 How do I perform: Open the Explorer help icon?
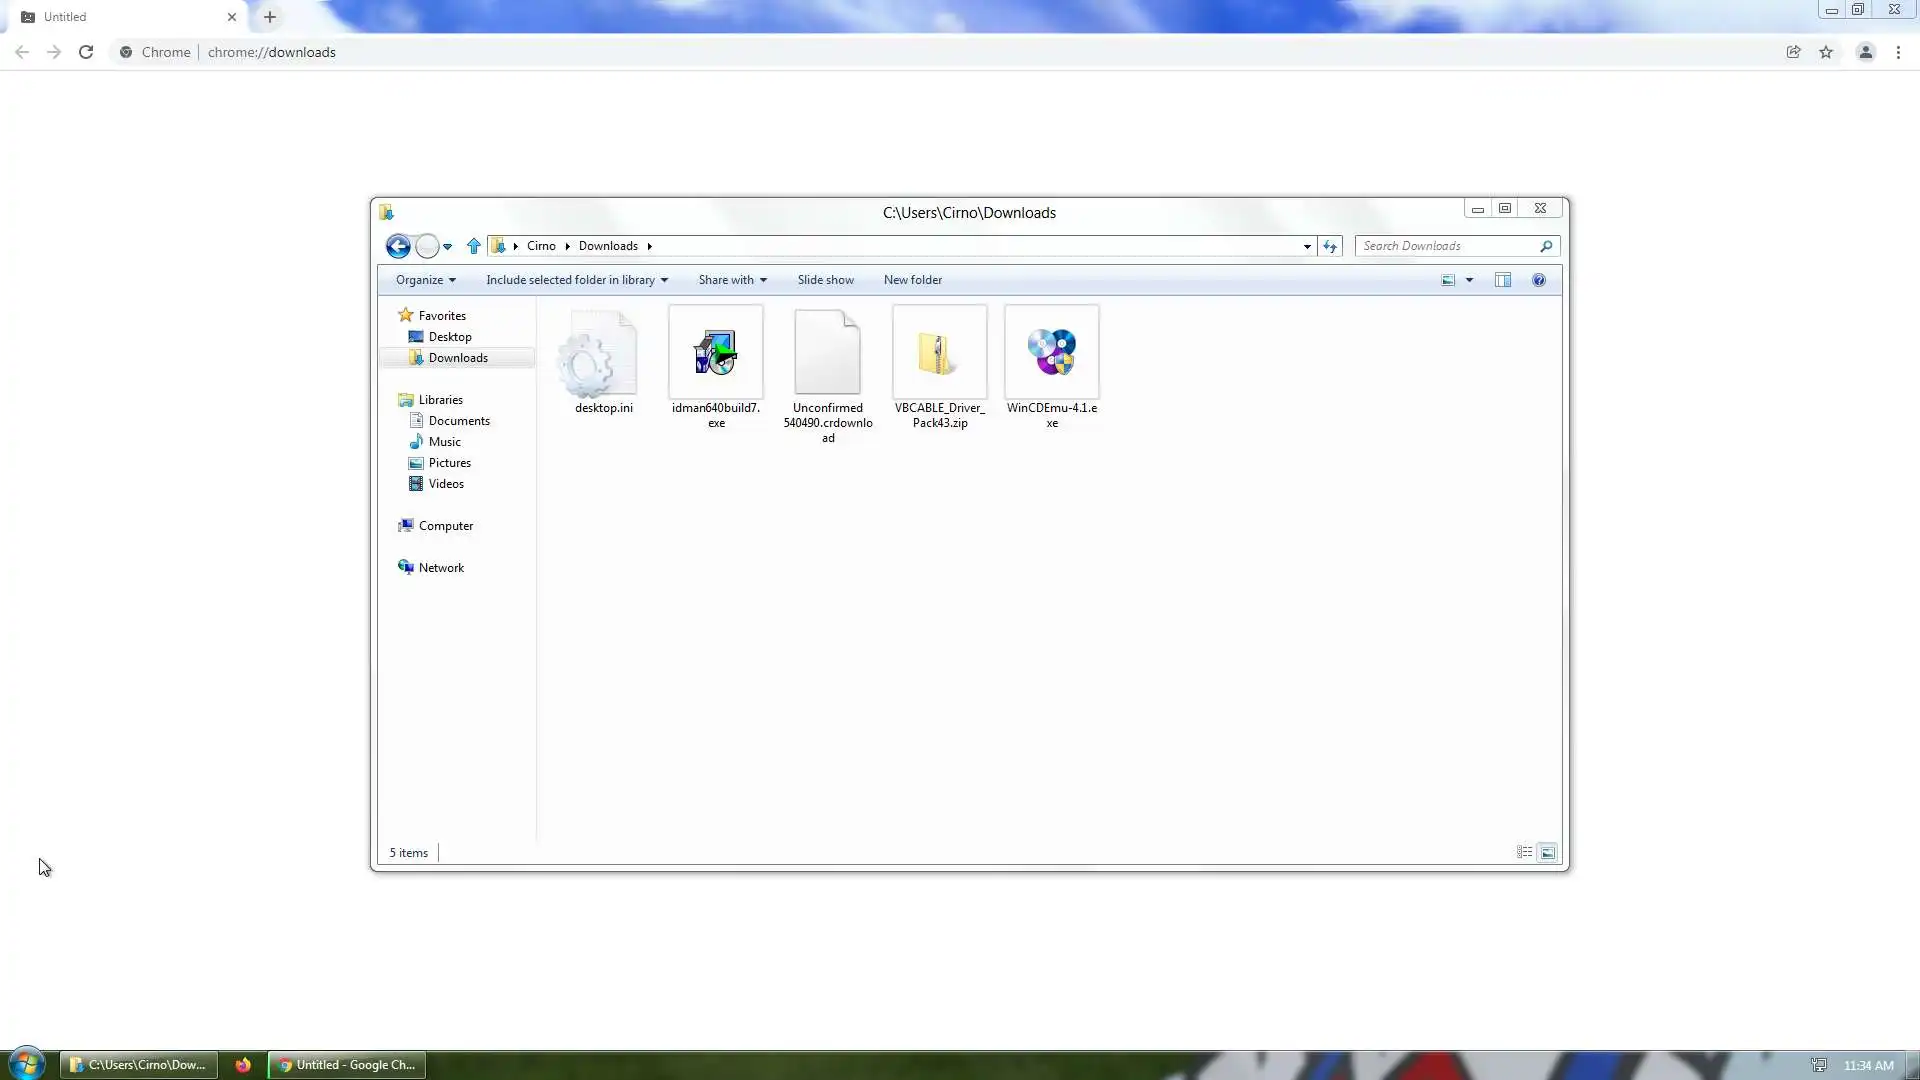1539,280
